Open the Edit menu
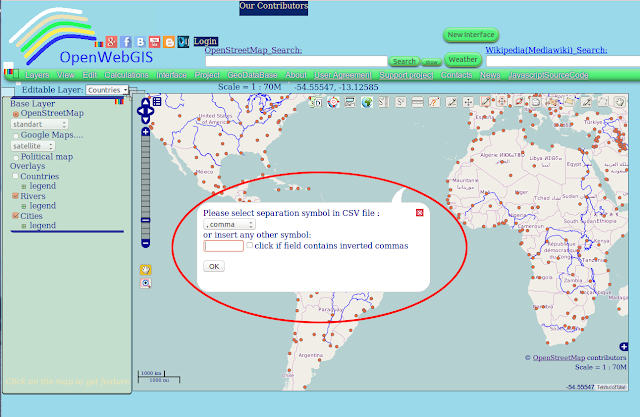The image size is (640, 417). pos(90,75)
